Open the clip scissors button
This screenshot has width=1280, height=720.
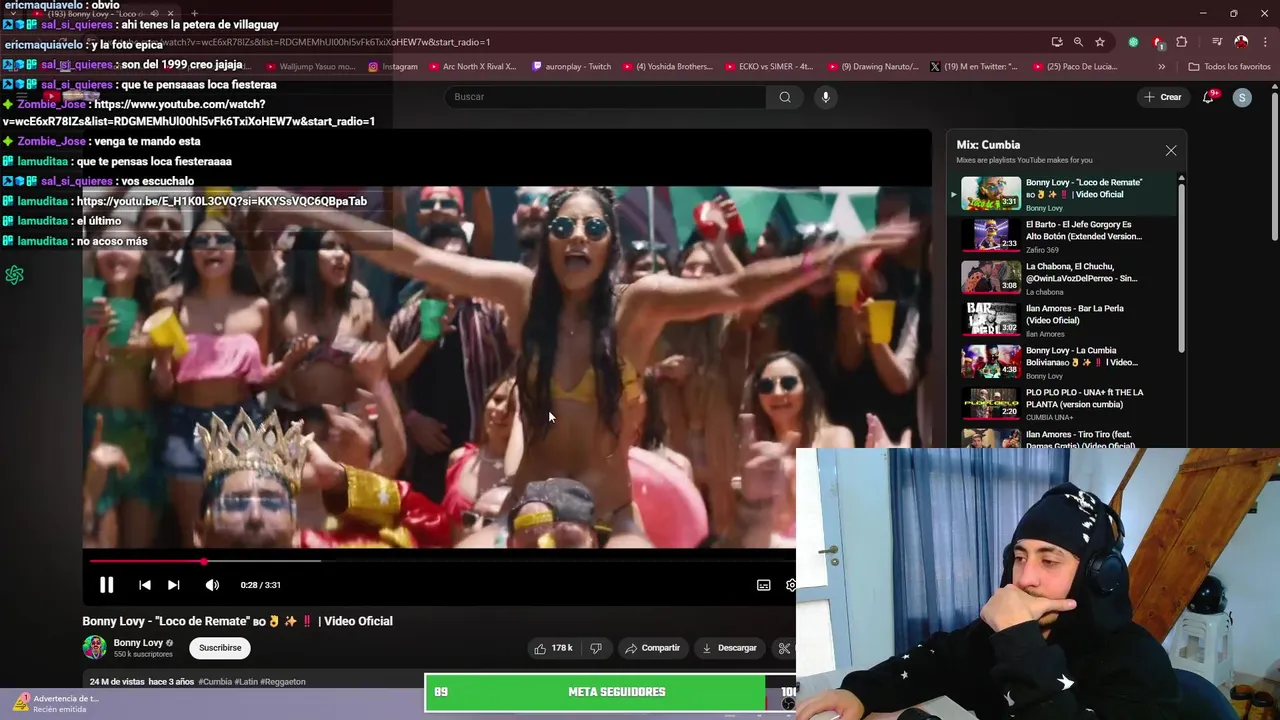click(784, 648)
